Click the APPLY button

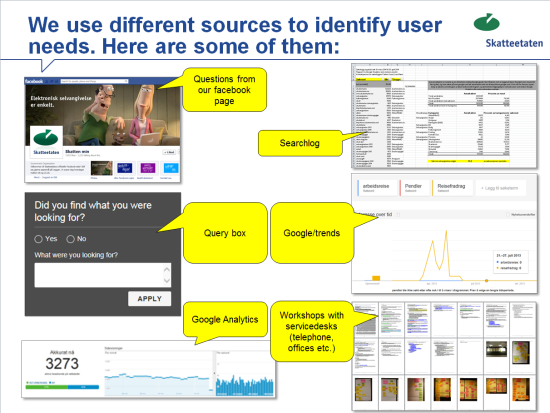pyautogui.click(x=149, y=299)
